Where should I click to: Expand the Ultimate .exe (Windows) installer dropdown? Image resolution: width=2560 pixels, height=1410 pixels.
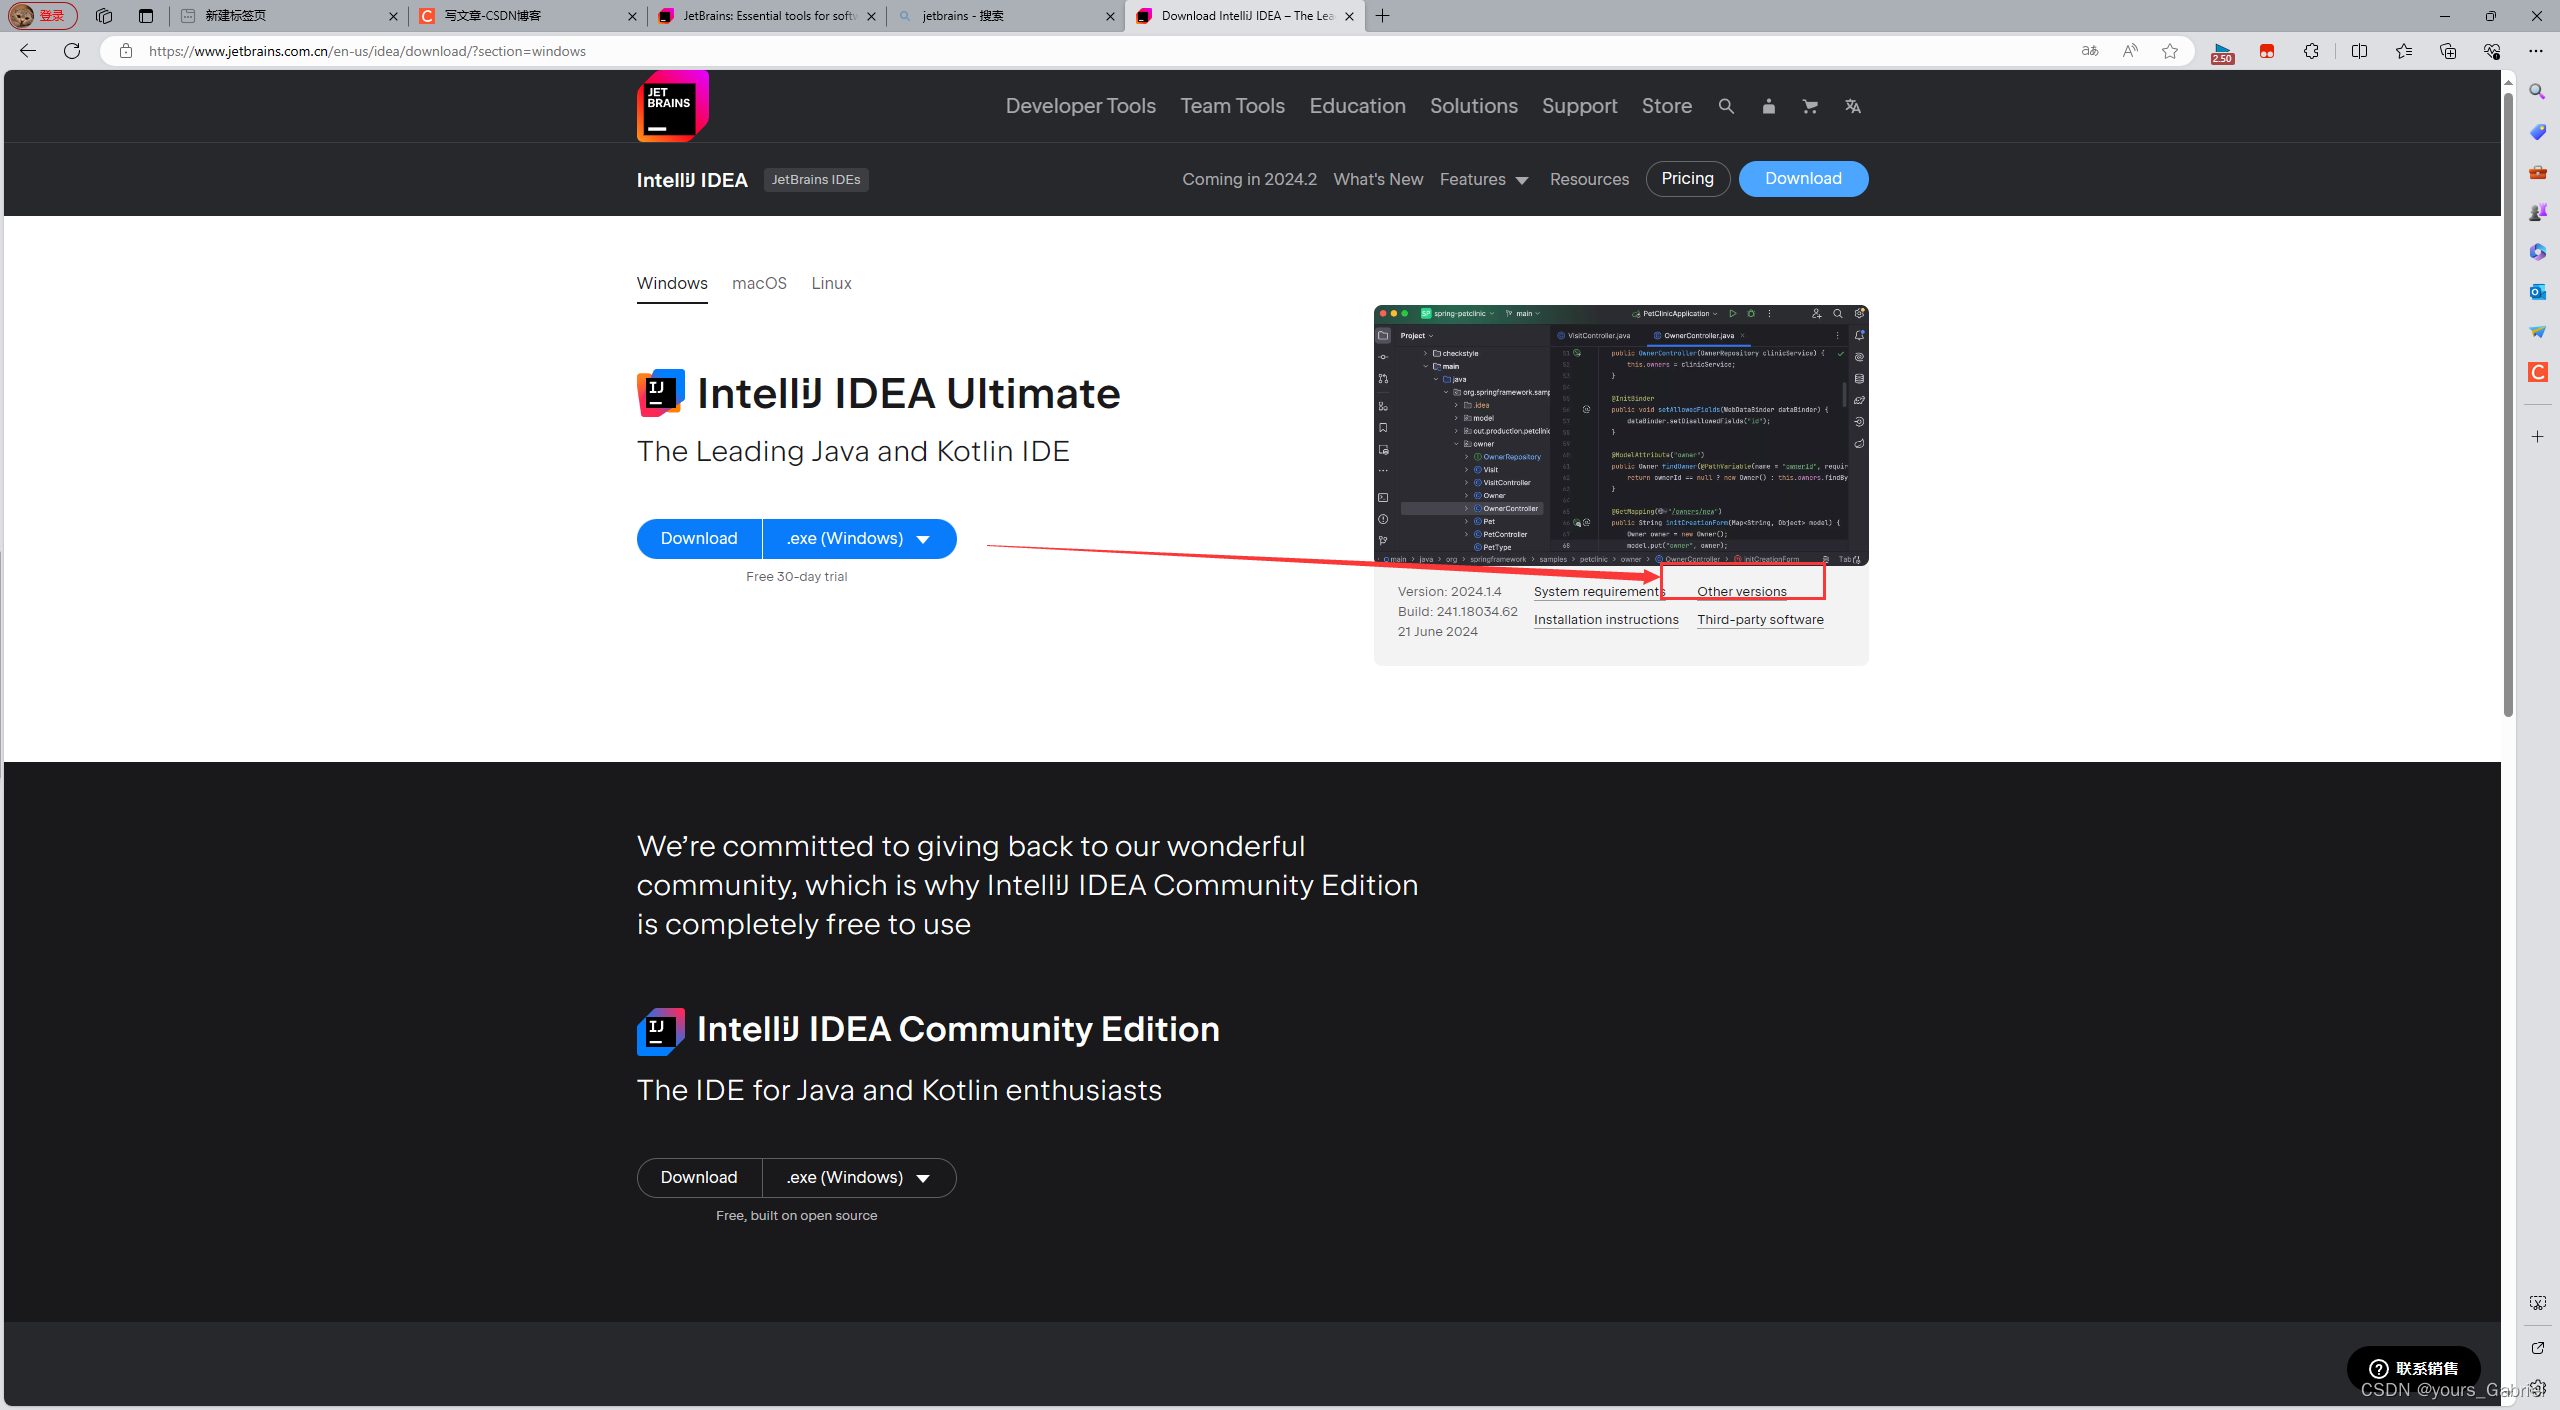coord(859,539)
